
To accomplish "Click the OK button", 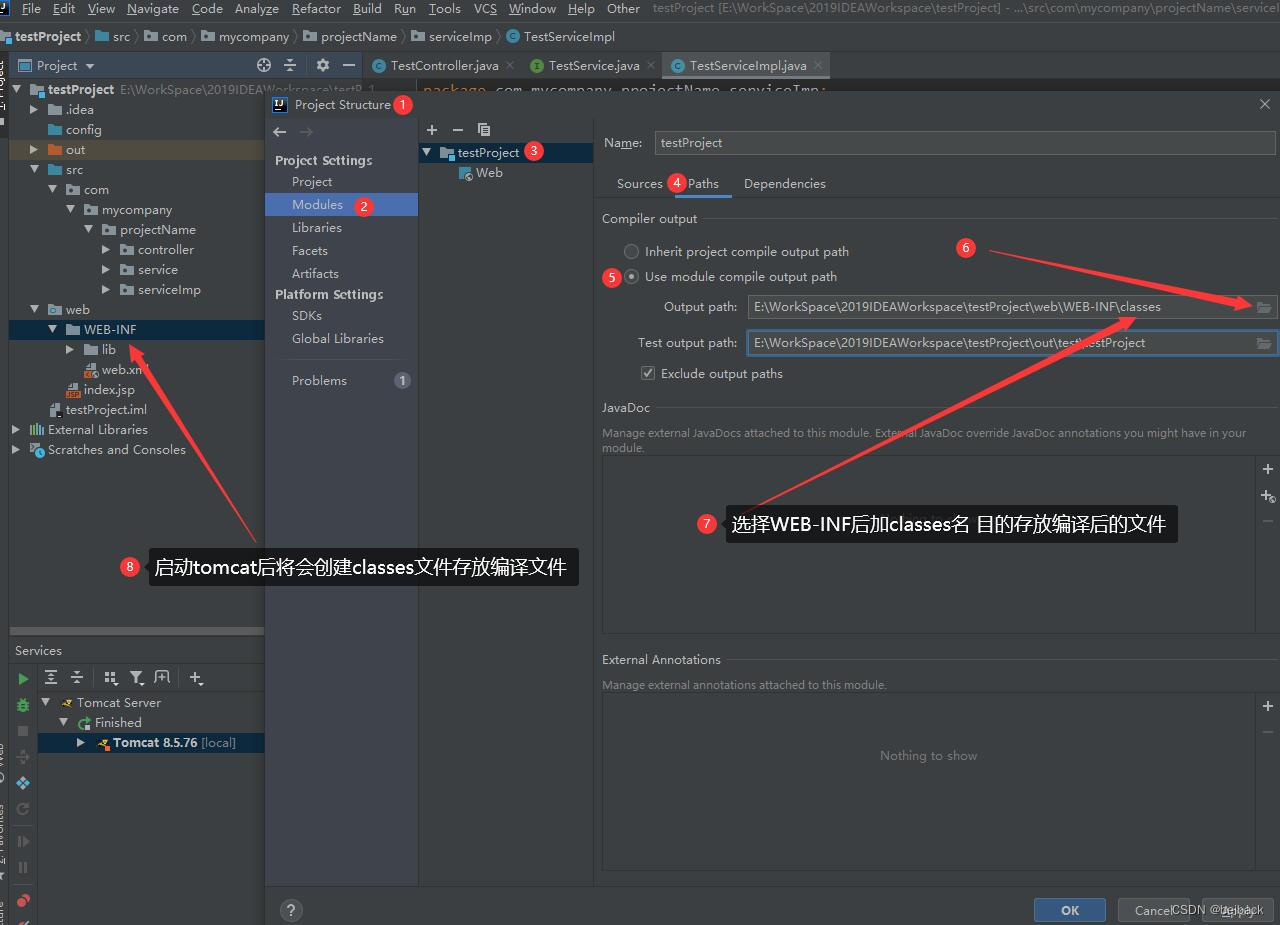I will tap(1070, 910).
